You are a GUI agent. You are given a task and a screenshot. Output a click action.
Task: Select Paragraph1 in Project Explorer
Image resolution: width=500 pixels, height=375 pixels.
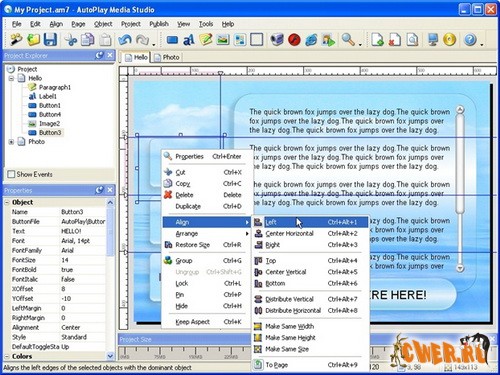click(55, 87)
